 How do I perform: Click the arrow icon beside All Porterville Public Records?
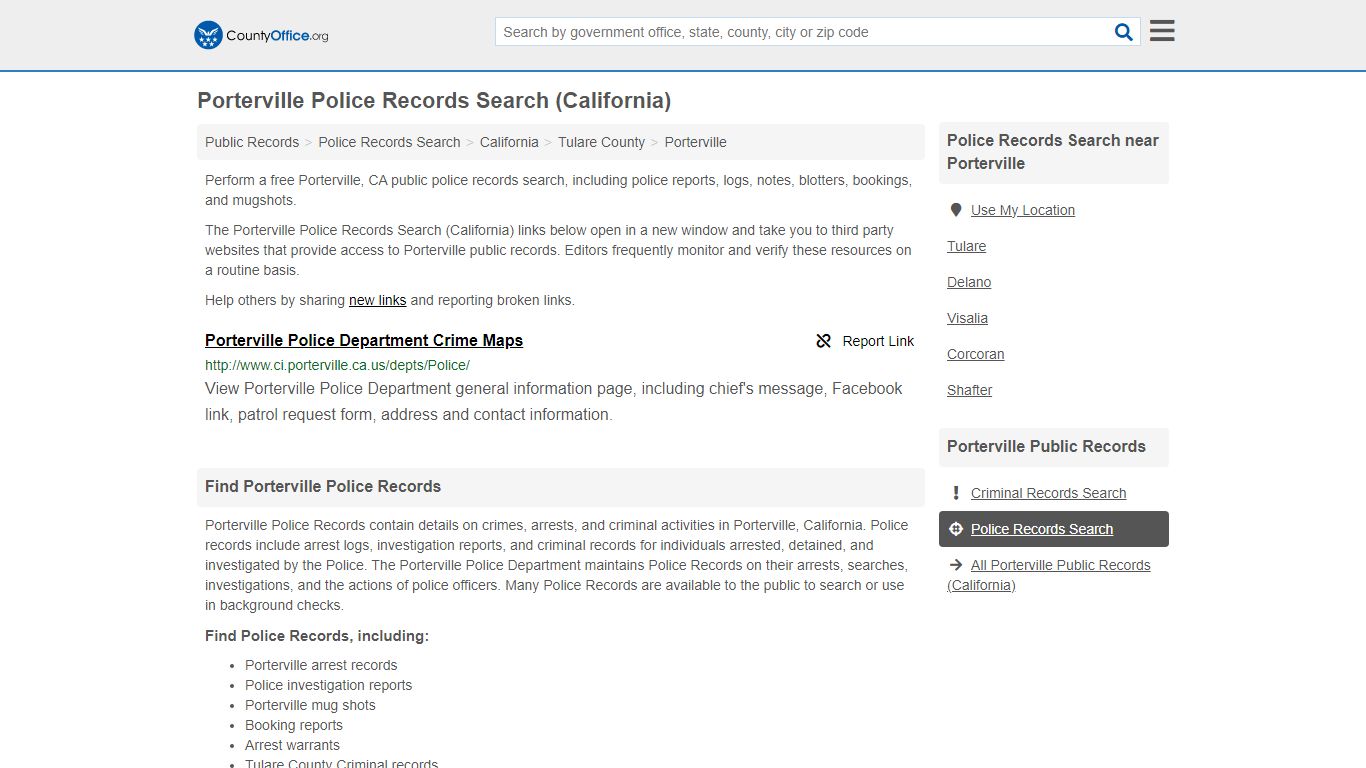coord(956,565)
